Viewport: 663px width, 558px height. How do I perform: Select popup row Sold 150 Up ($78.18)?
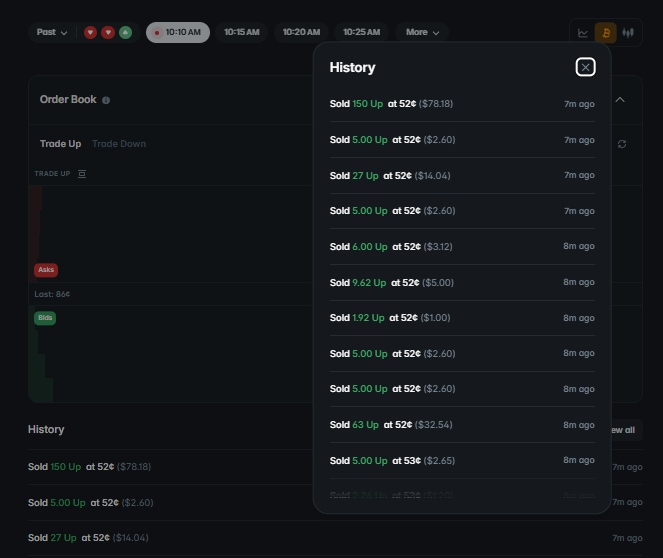click(462, 104)
